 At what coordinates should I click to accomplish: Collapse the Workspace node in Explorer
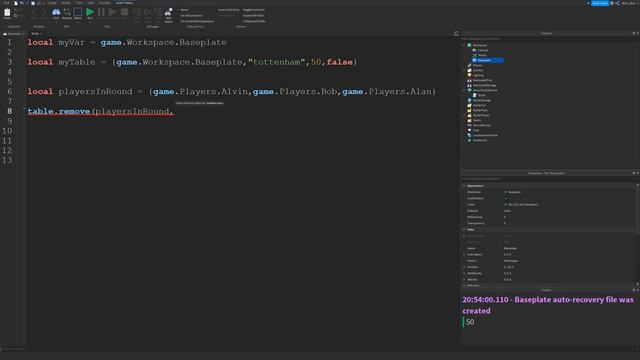pyautogui.click(x=464, y=45)
